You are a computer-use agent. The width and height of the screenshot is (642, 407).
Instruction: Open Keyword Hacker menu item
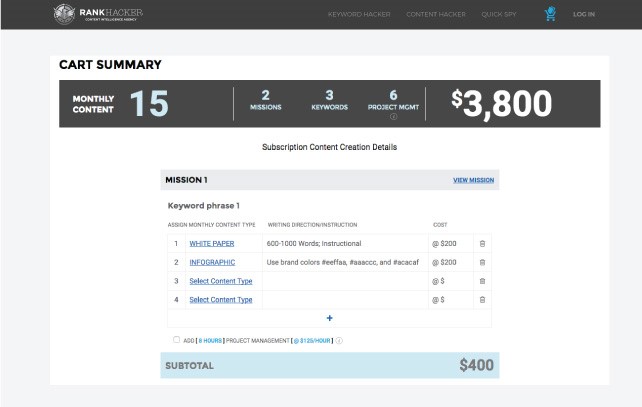pyautogui.click(x=359, y=15)
